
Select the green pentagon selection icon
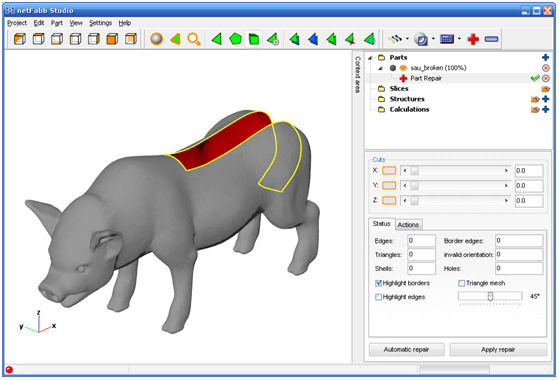click(x=235, y=39)
